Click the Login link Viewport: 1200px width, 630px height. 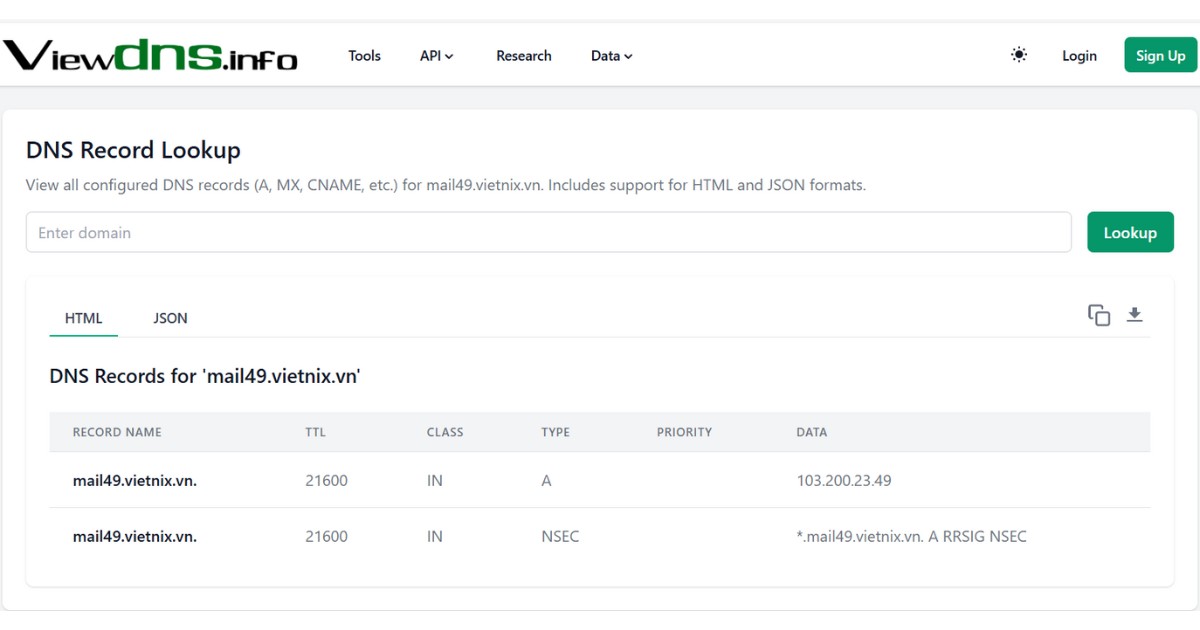tap(1079, 56)
